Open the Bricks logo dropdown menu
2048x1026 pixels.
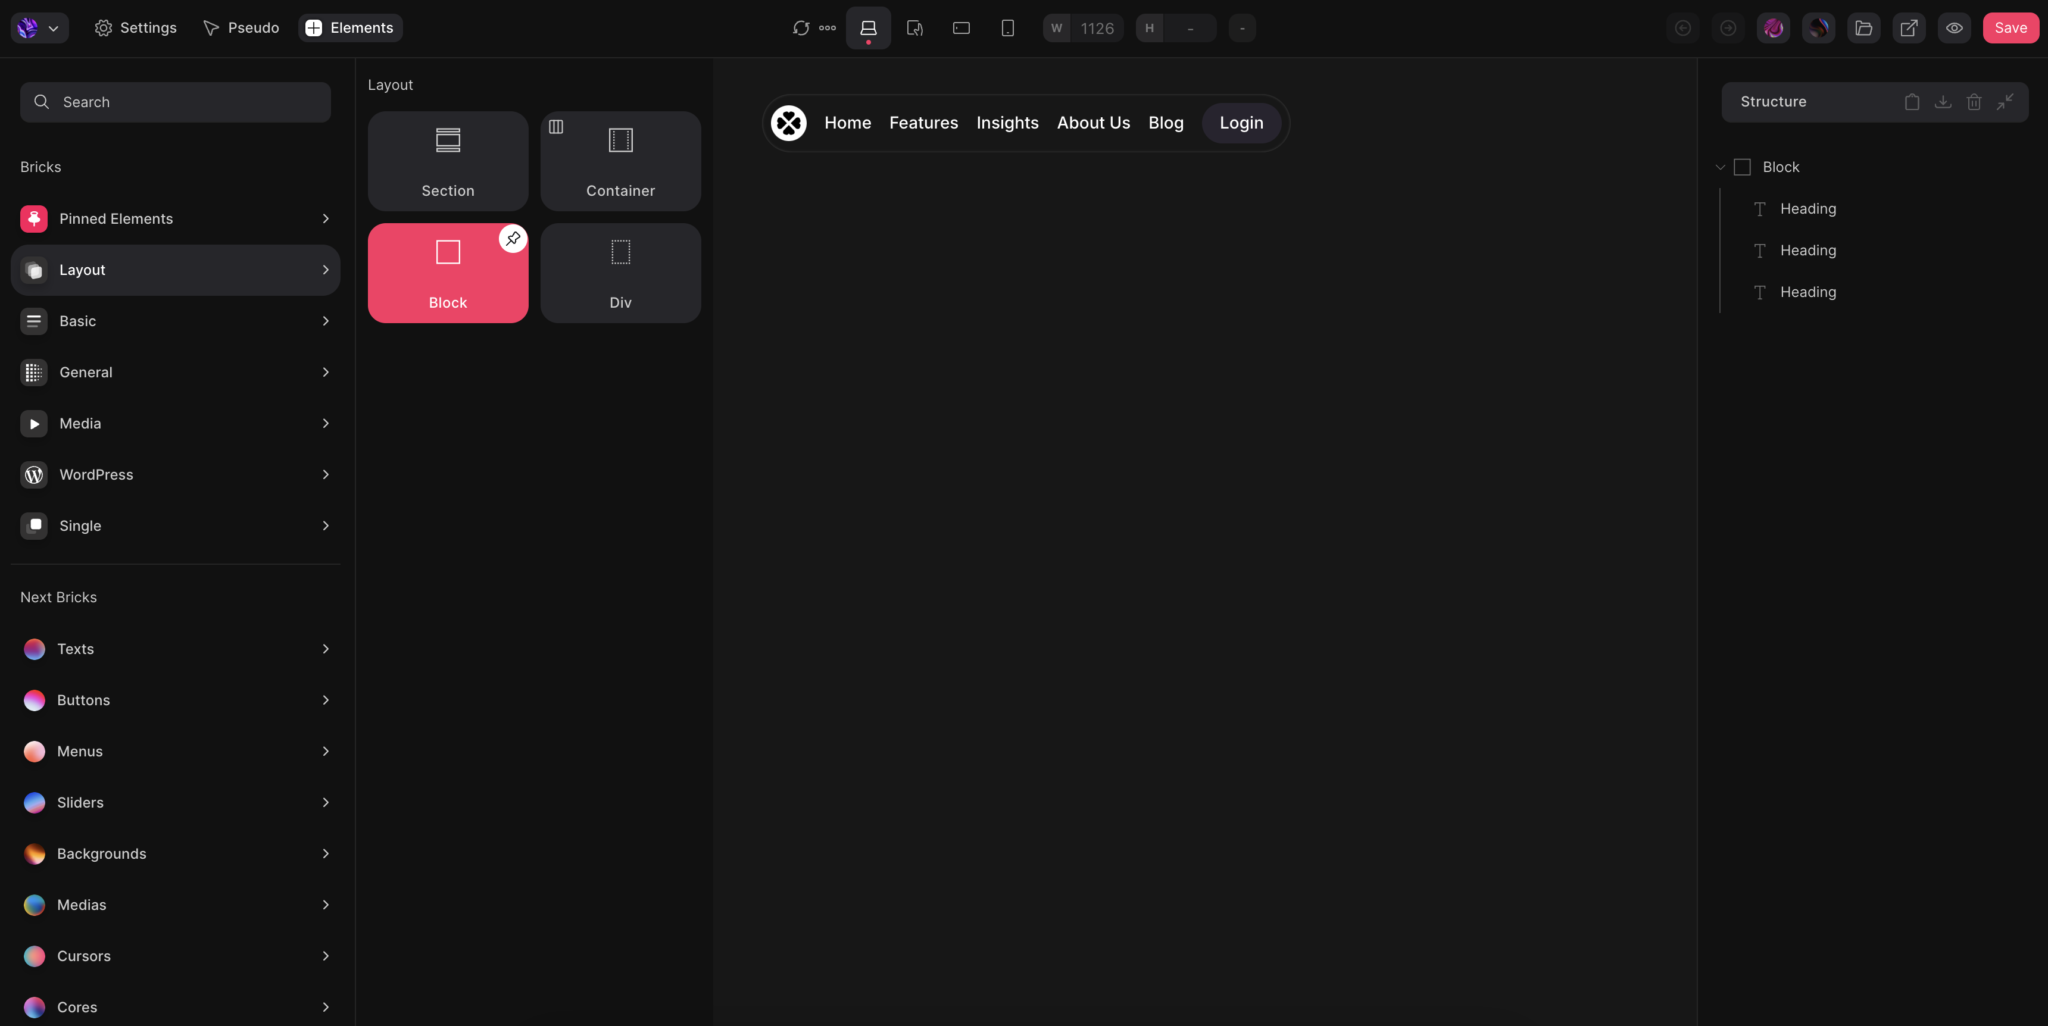click(x=40, y=28)
